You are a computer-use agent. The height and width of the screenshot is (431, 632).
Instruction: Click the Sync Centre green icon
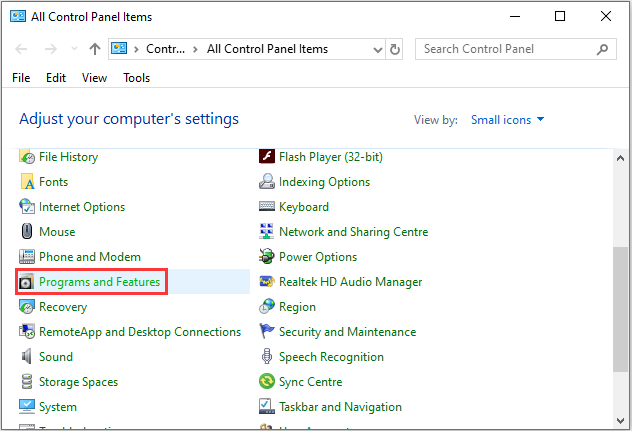(x=267, y=382)
